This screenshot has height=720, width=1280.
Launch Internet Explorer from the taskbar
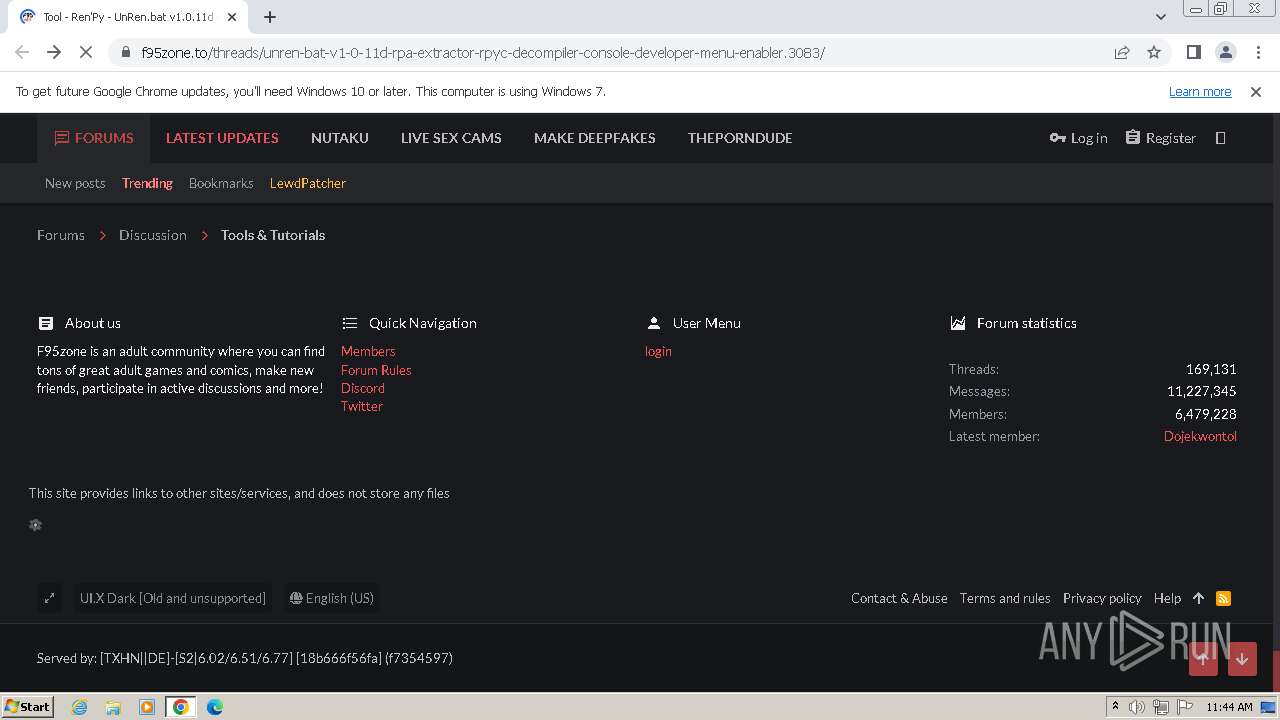[79, 707]
